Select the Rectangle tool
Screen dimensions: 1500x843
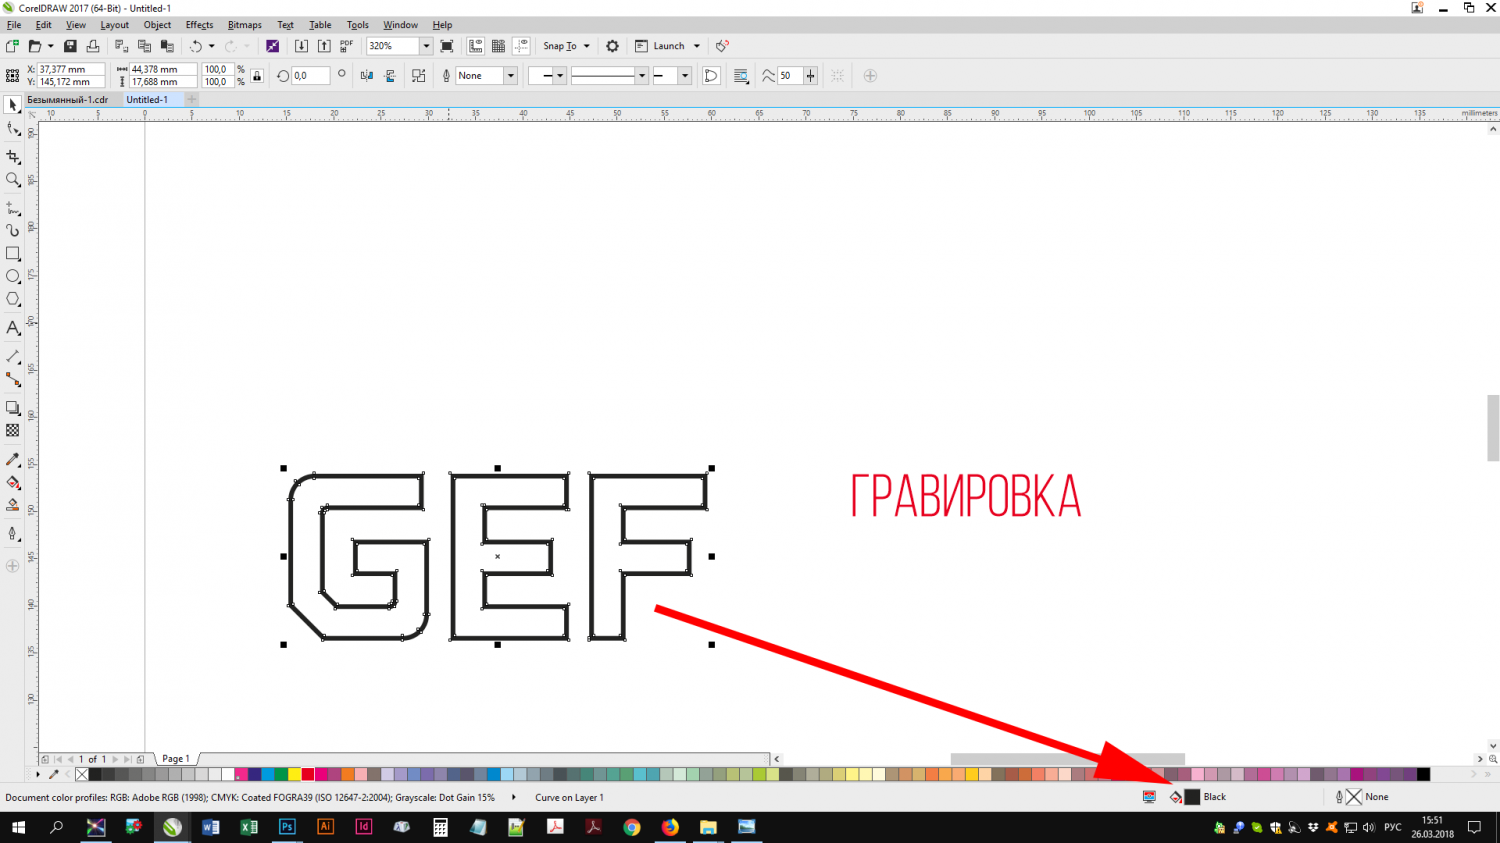tap(13, 254)
